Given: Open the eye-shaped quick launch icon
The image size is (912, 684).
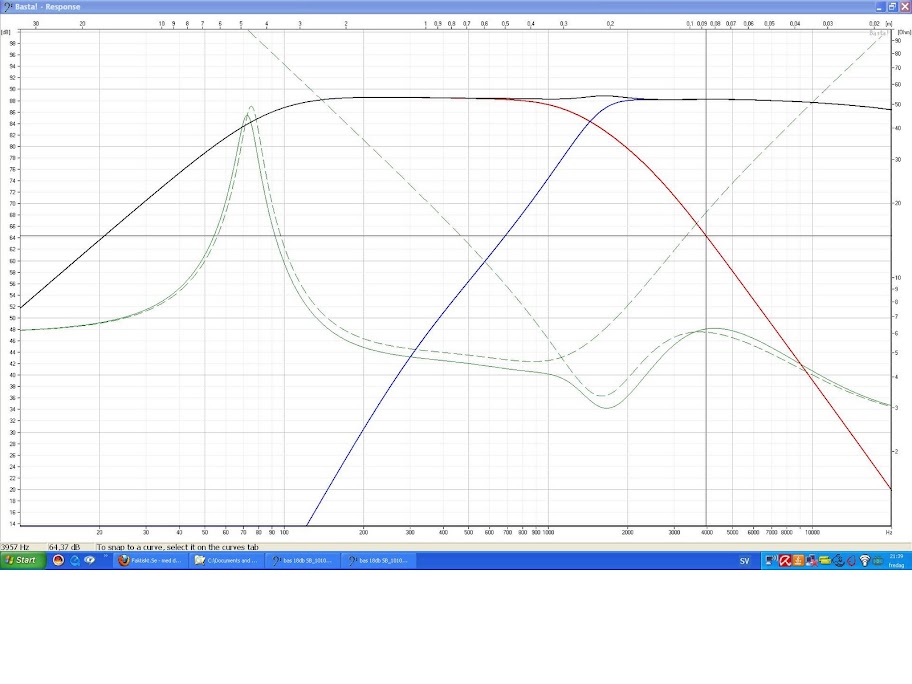Looking at the screenshot, I should pyautogui.click(x=90, y=560).
